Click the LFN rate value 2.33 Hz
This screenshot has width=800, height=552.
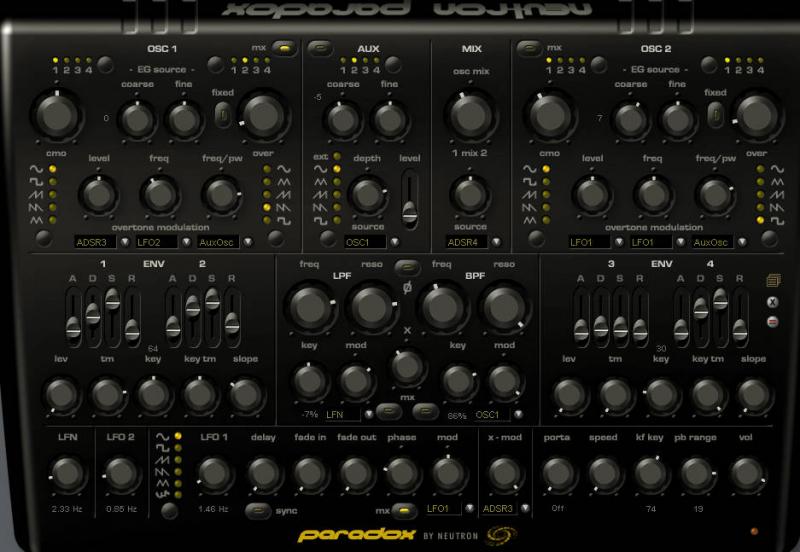[67, 509]
